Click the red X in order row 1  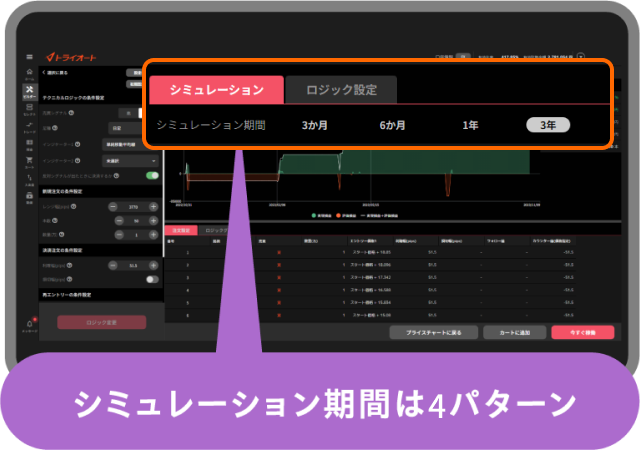pyautogui.click(x=279, y=252)
